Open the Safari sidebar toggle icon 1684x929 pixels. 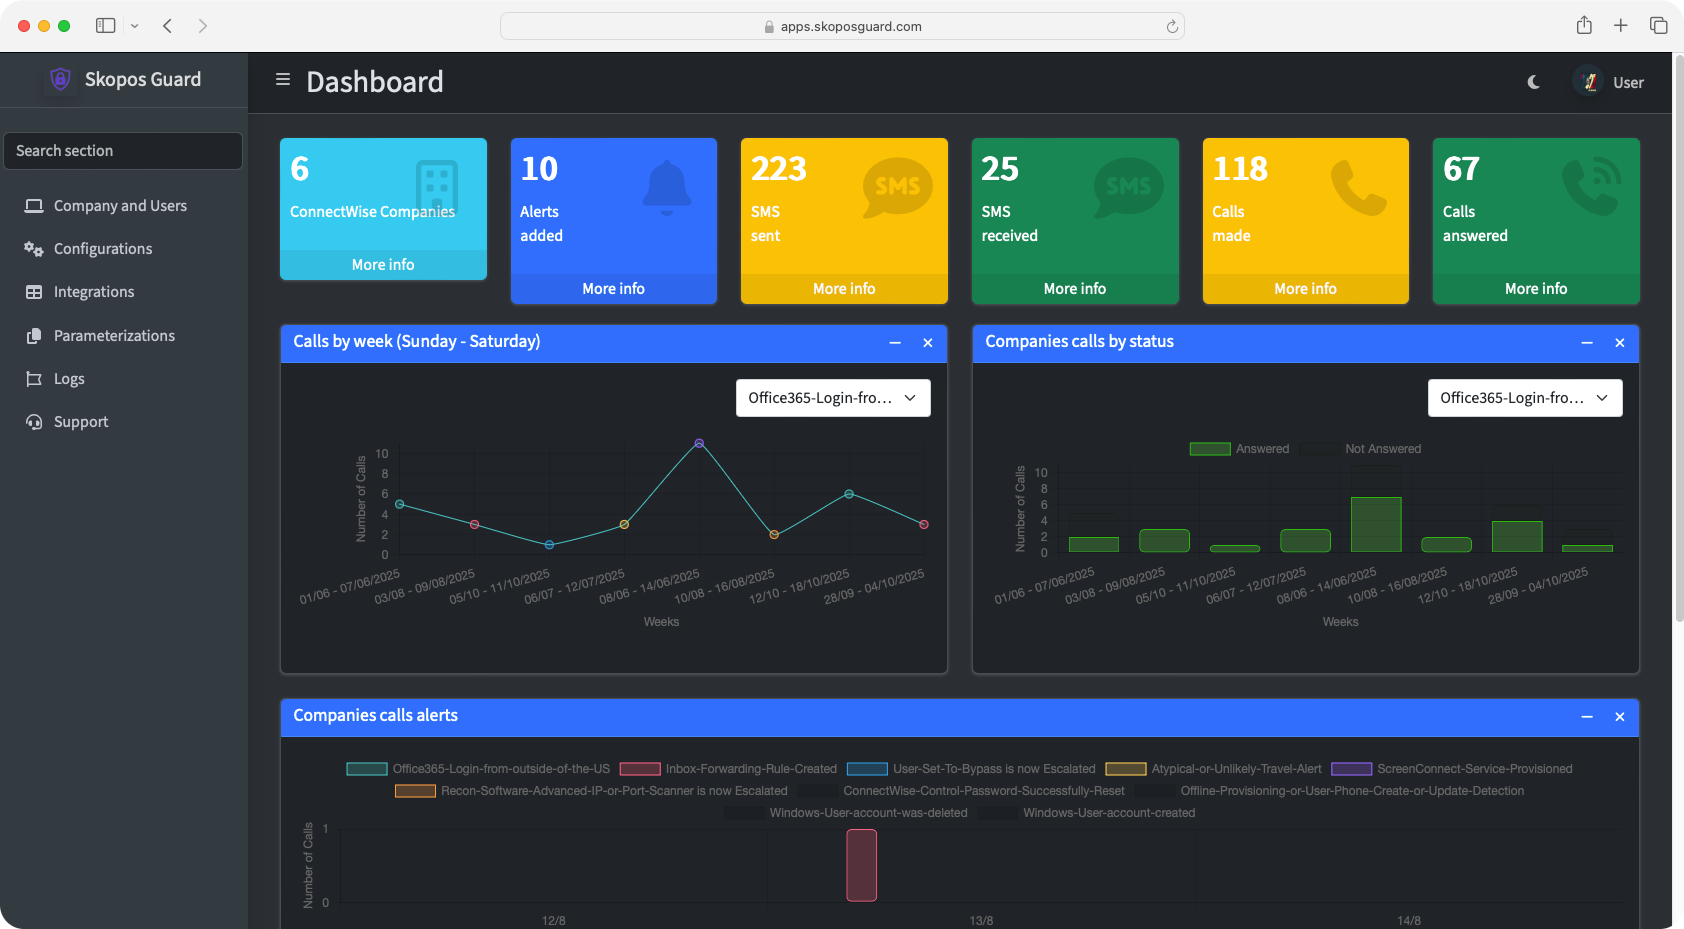pos(105,26)
